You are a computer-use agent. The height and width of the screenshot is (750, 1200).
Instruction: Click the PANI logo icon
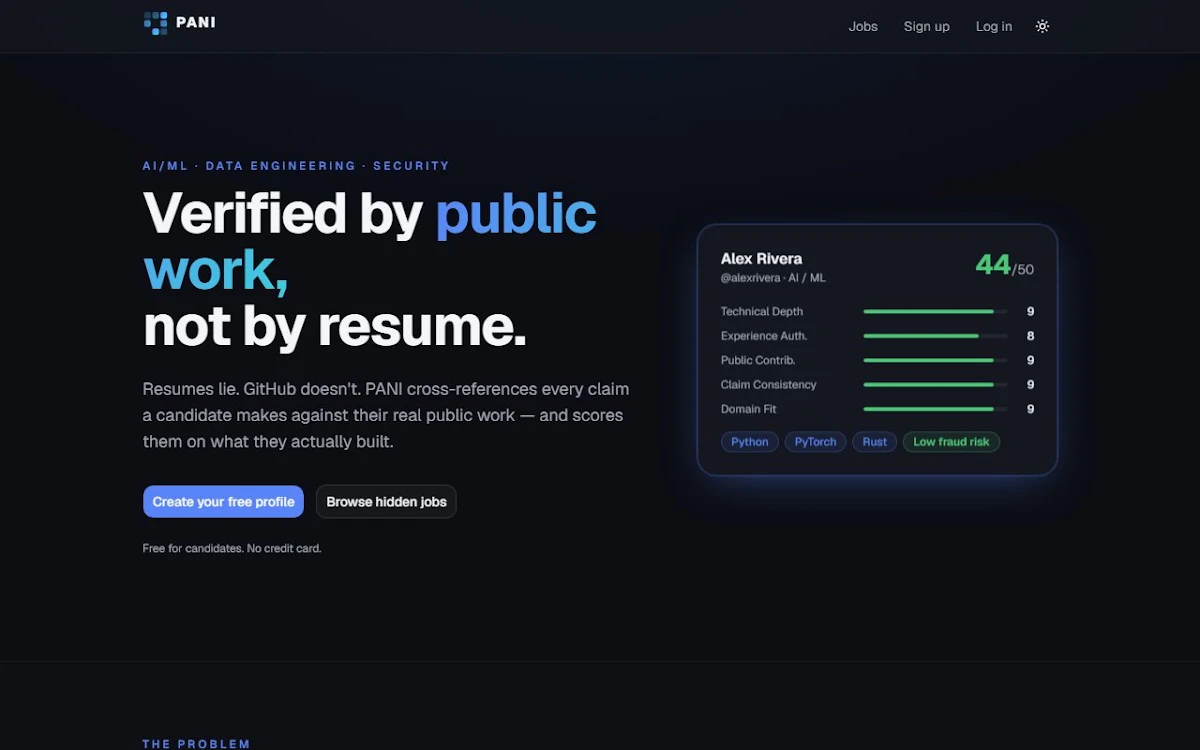tap(155, 23)
